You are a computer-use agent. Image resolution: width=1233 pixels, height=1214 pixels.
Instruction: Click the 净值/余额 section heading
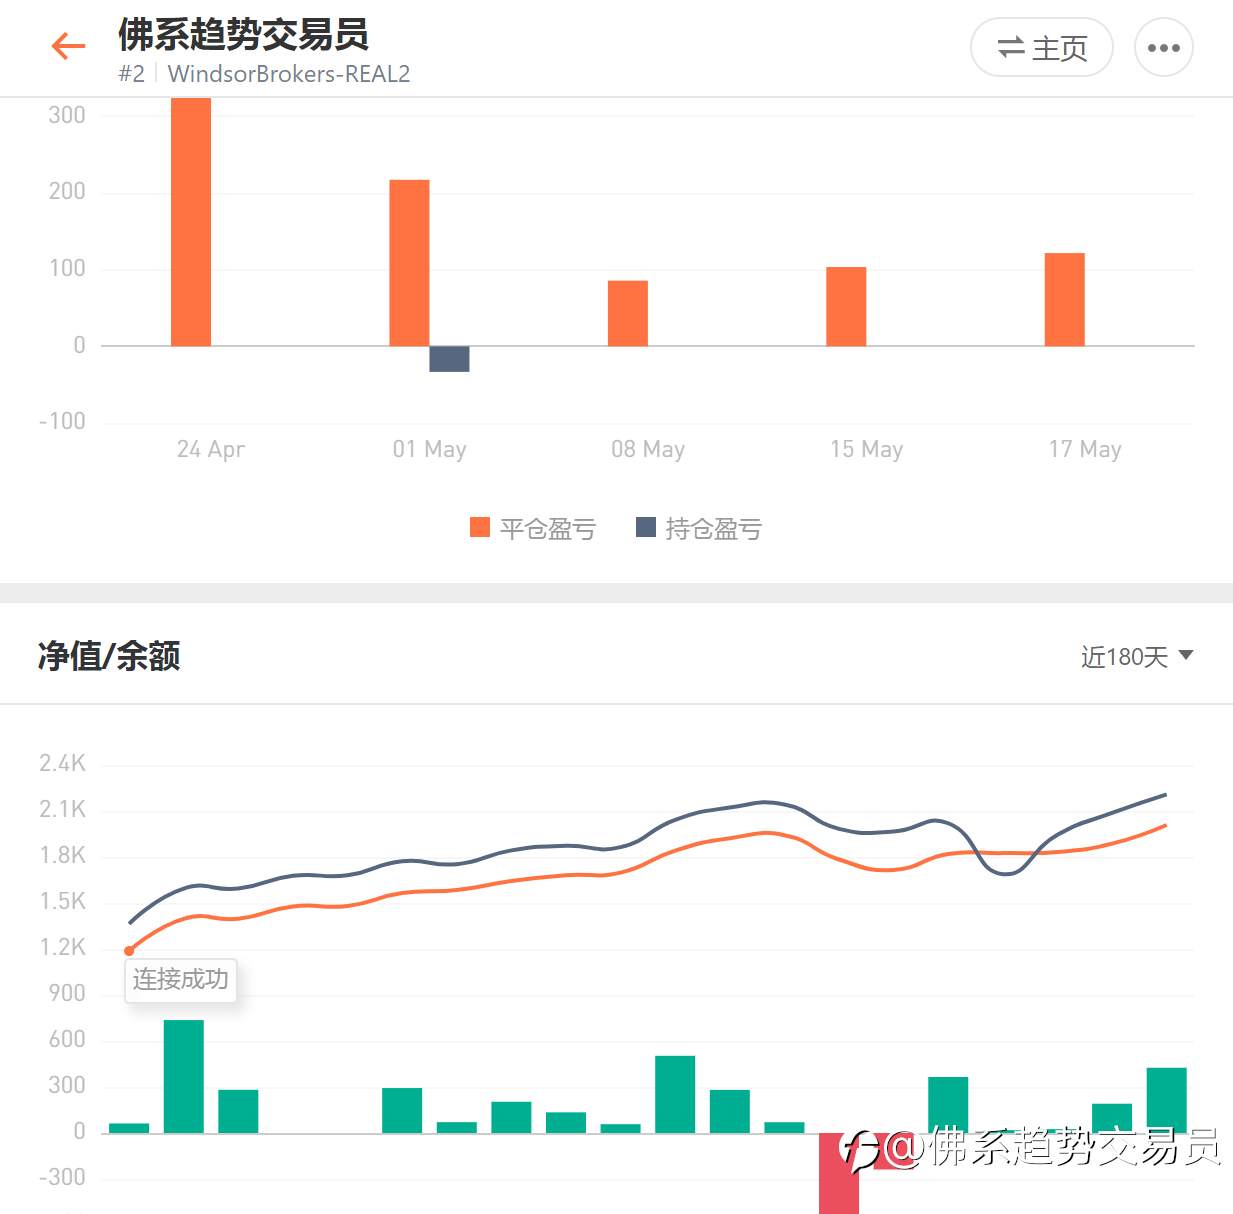click(109, 656)
